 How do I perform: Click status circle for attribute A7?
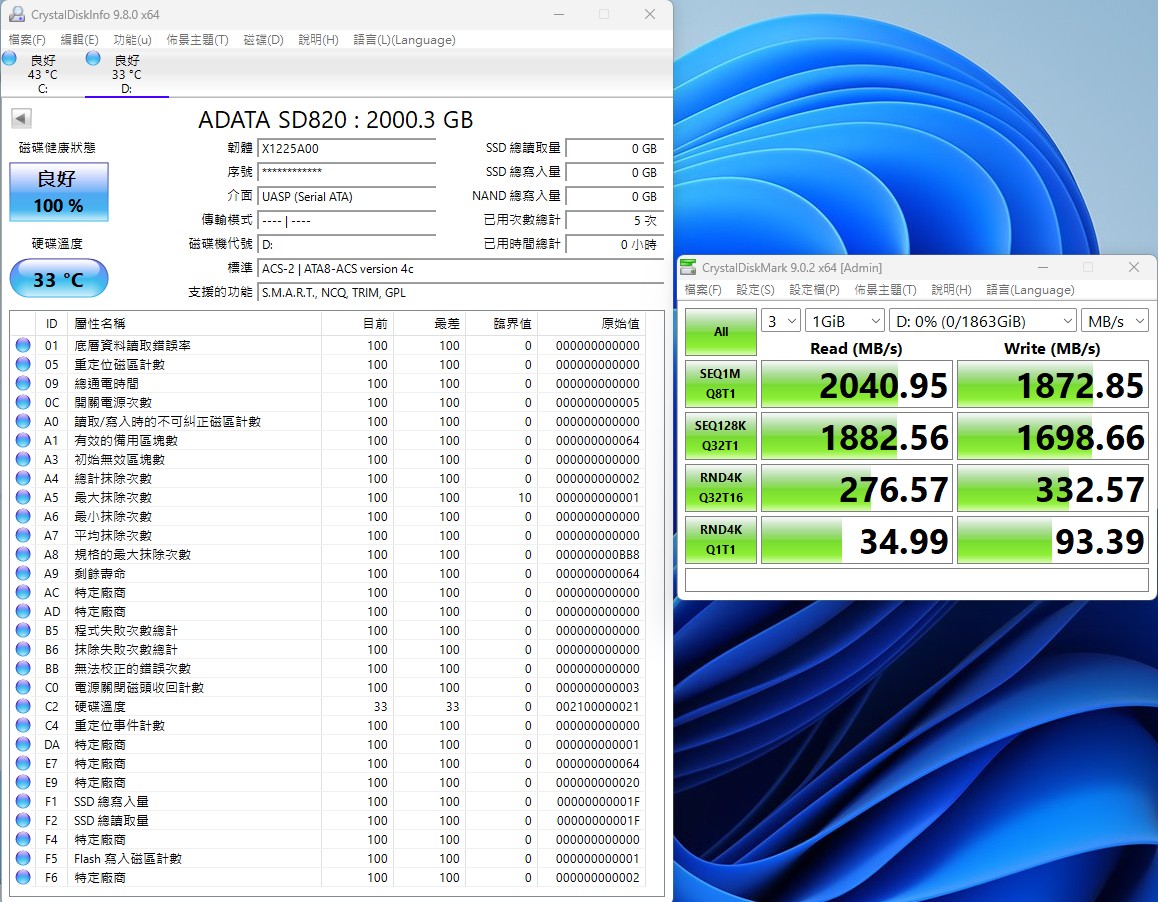[23, 536]
